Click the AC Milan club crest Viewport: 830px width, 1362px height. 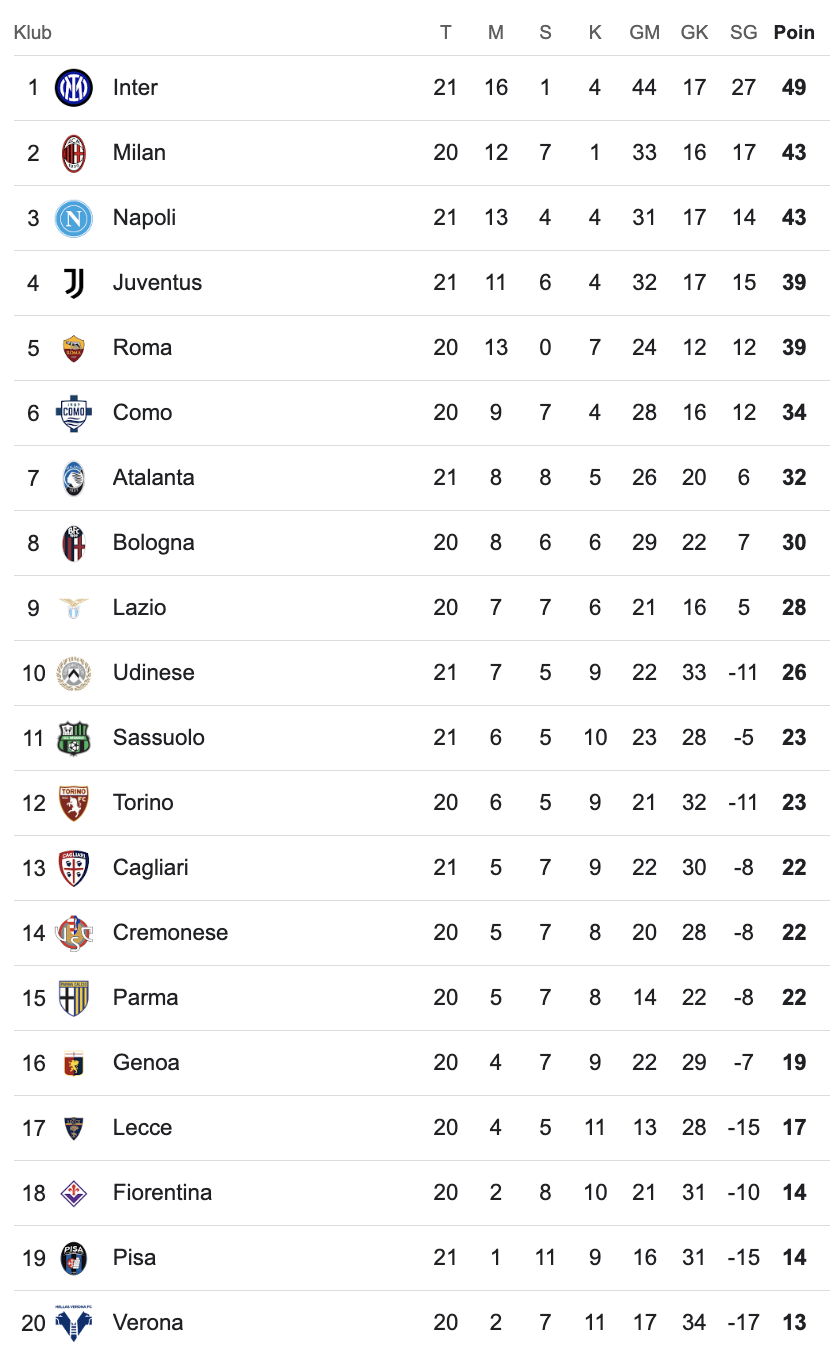click(x=74, y=153)
